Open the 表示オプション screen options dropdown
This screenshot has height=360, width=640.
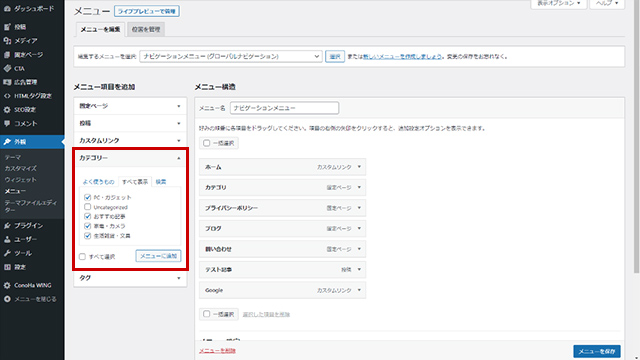558,4
